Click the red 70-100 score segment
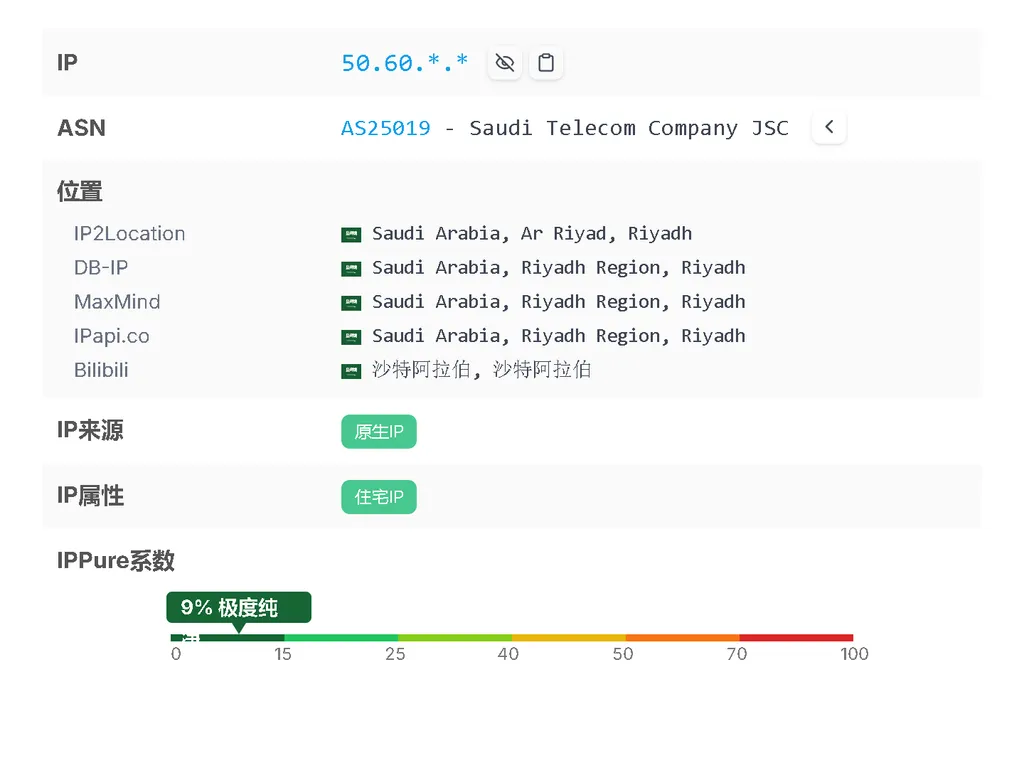This screenshot has height=758, width=1024. point(796,637)
